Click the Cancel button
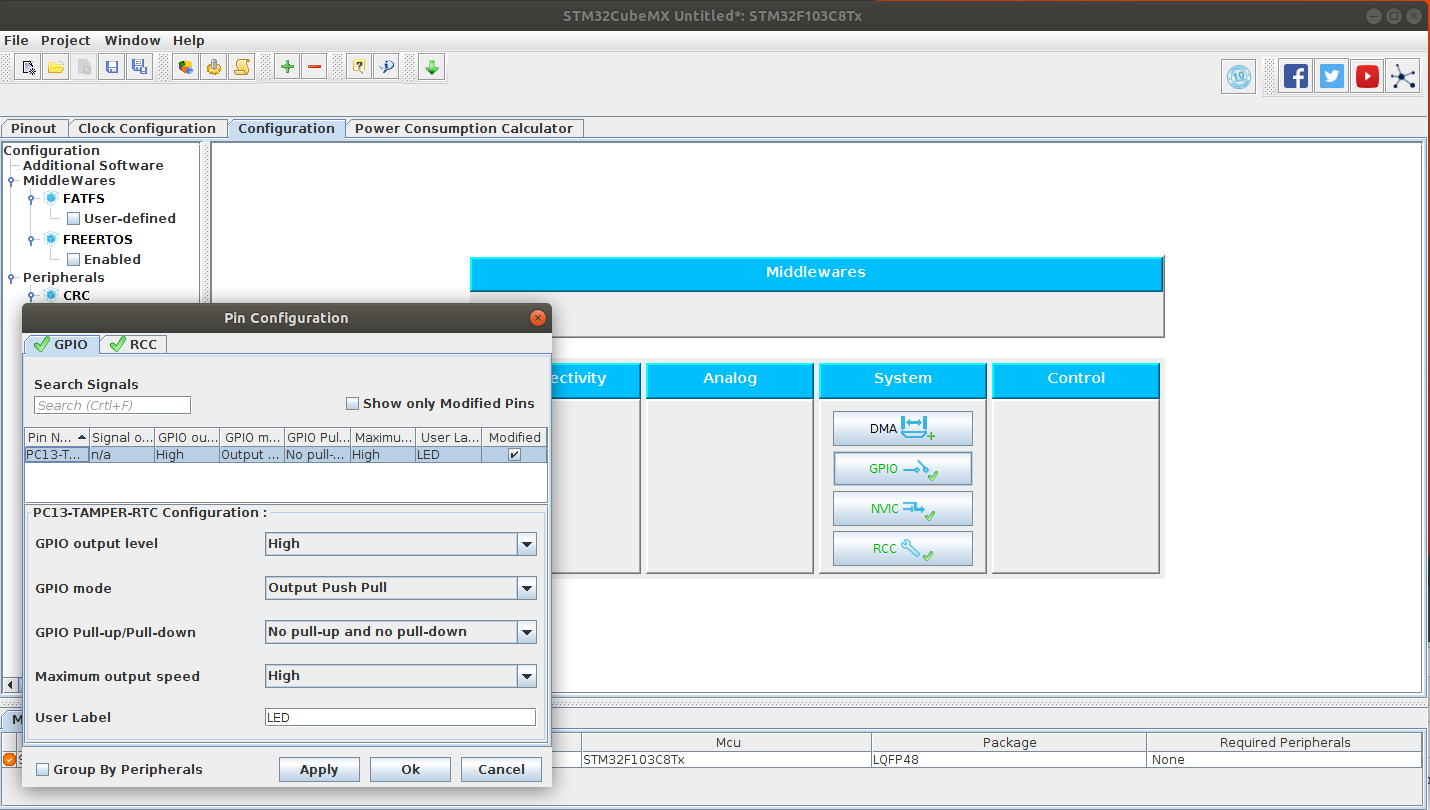Viewport: 1430px width, 810px height. click(501, 769)
